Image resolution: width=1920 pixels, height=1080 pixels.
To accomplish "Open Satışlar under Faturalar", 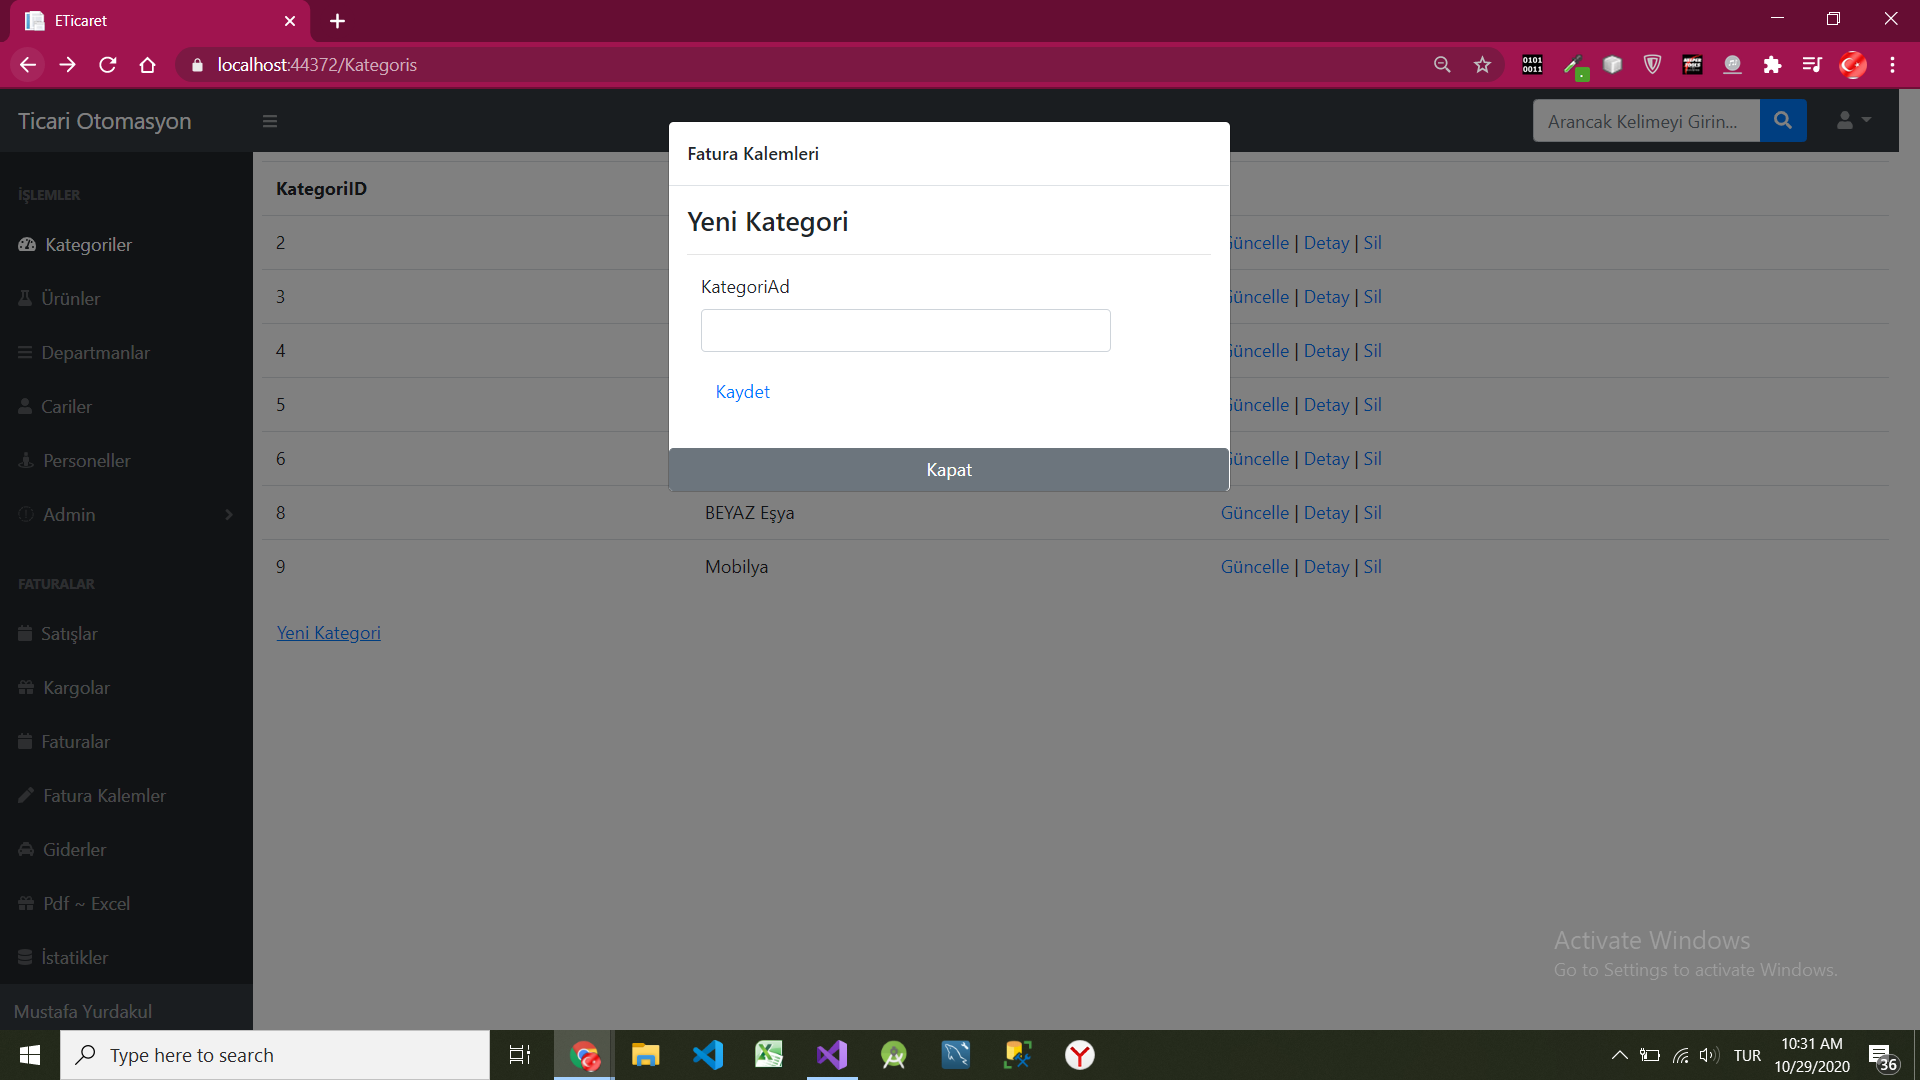I will click(68, 633).
